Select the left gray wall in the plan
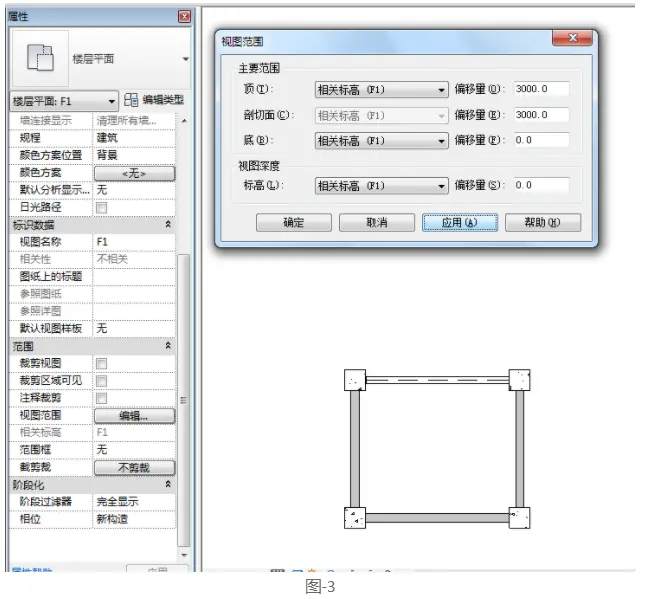This screenshot has width=647, height=599. [355, 449]
